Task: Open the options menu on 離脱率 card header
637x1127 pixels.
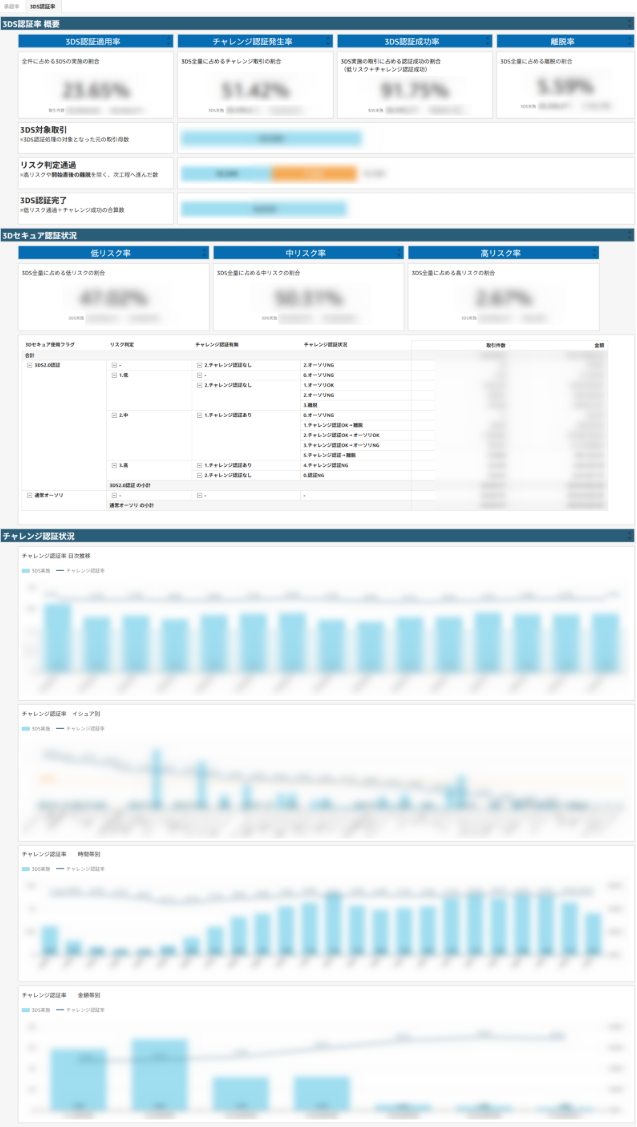Action: [630, 42]
